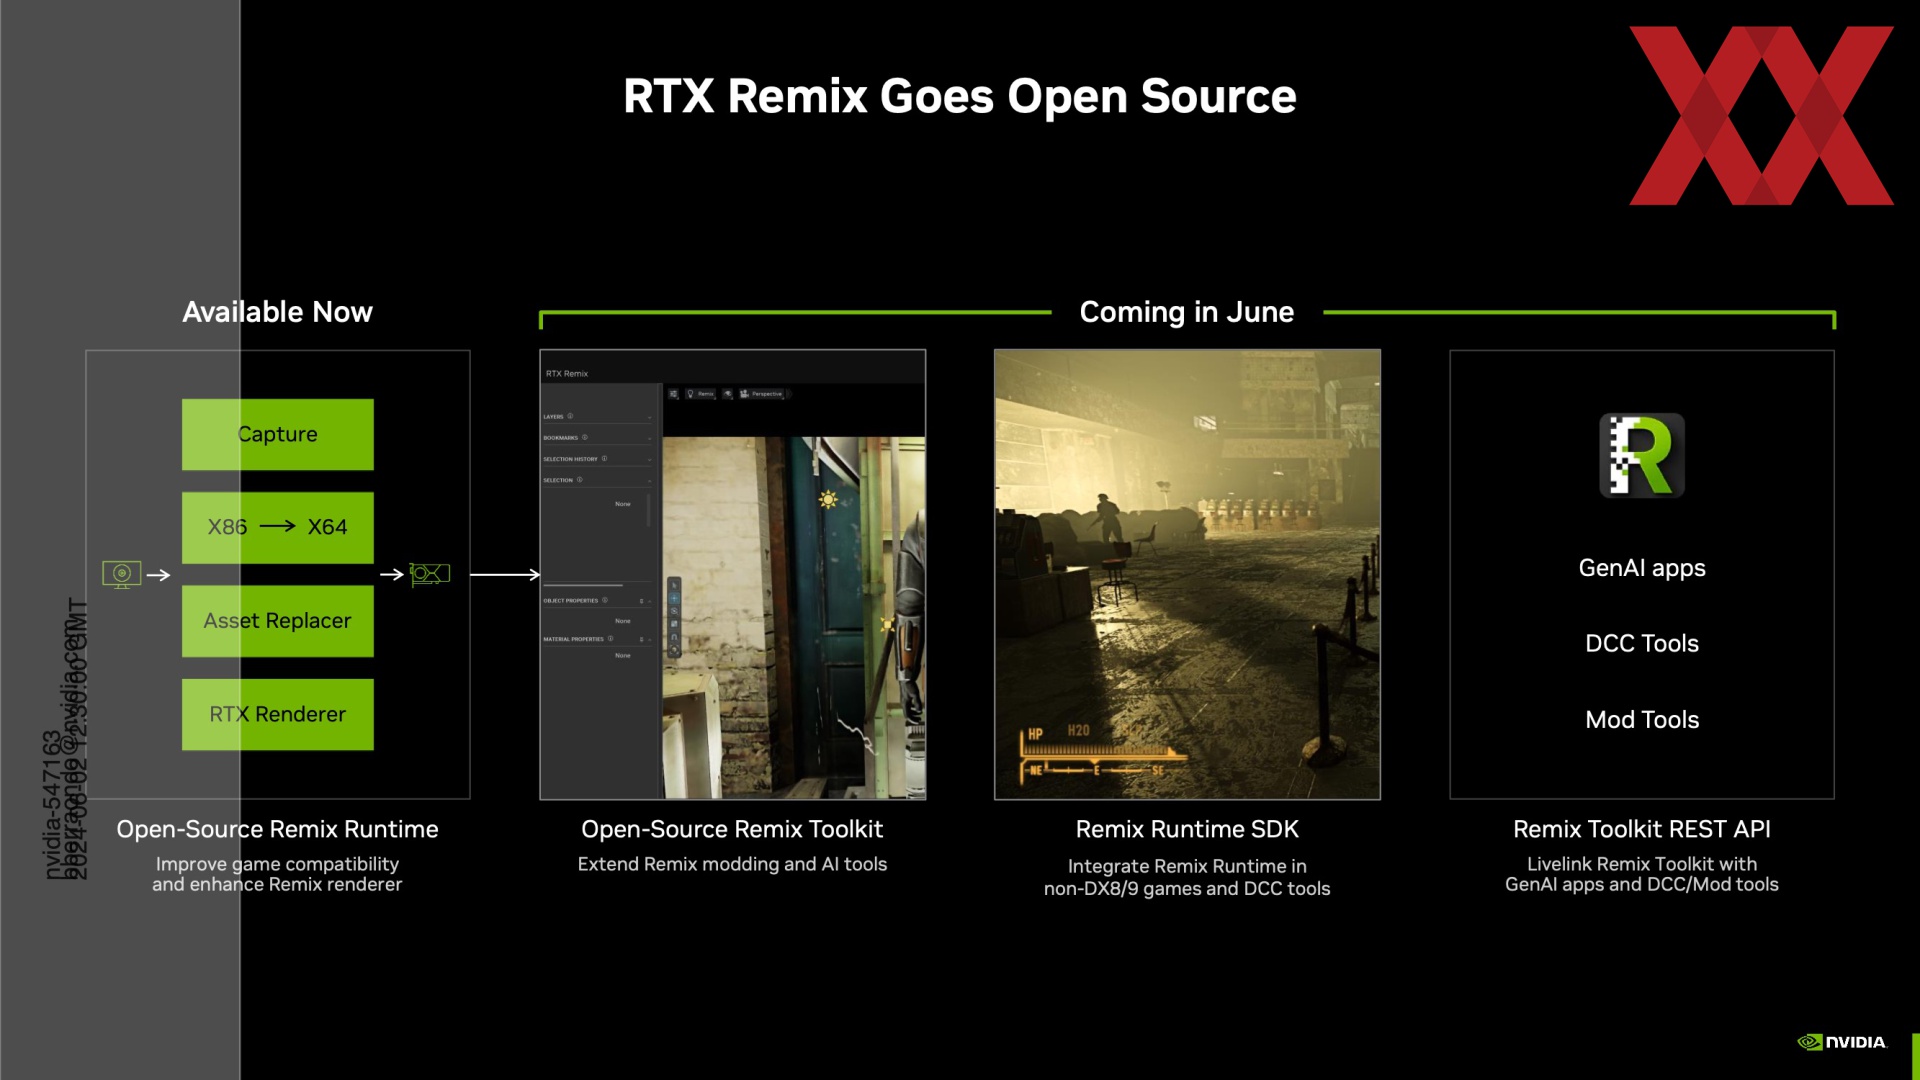This screenshot has height=1080, width=1920.
Task: Expand the Selection History section
Action: click(x=649, y=459)
